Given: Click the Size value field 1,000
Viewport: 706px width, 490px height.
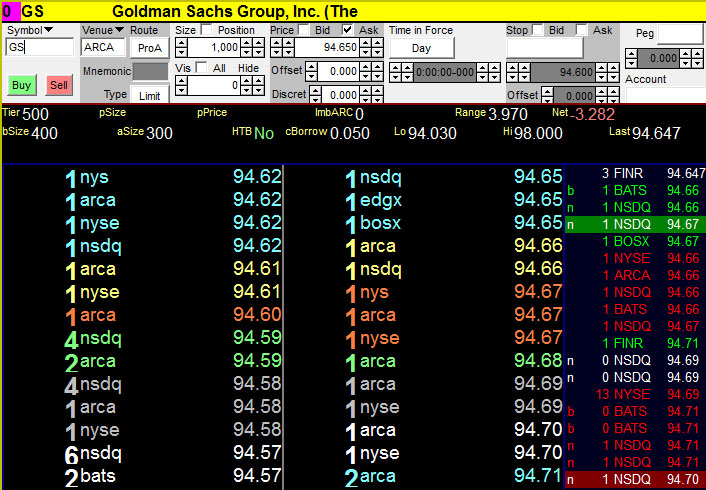Looking at the screenshot, I should pos(214,47).
